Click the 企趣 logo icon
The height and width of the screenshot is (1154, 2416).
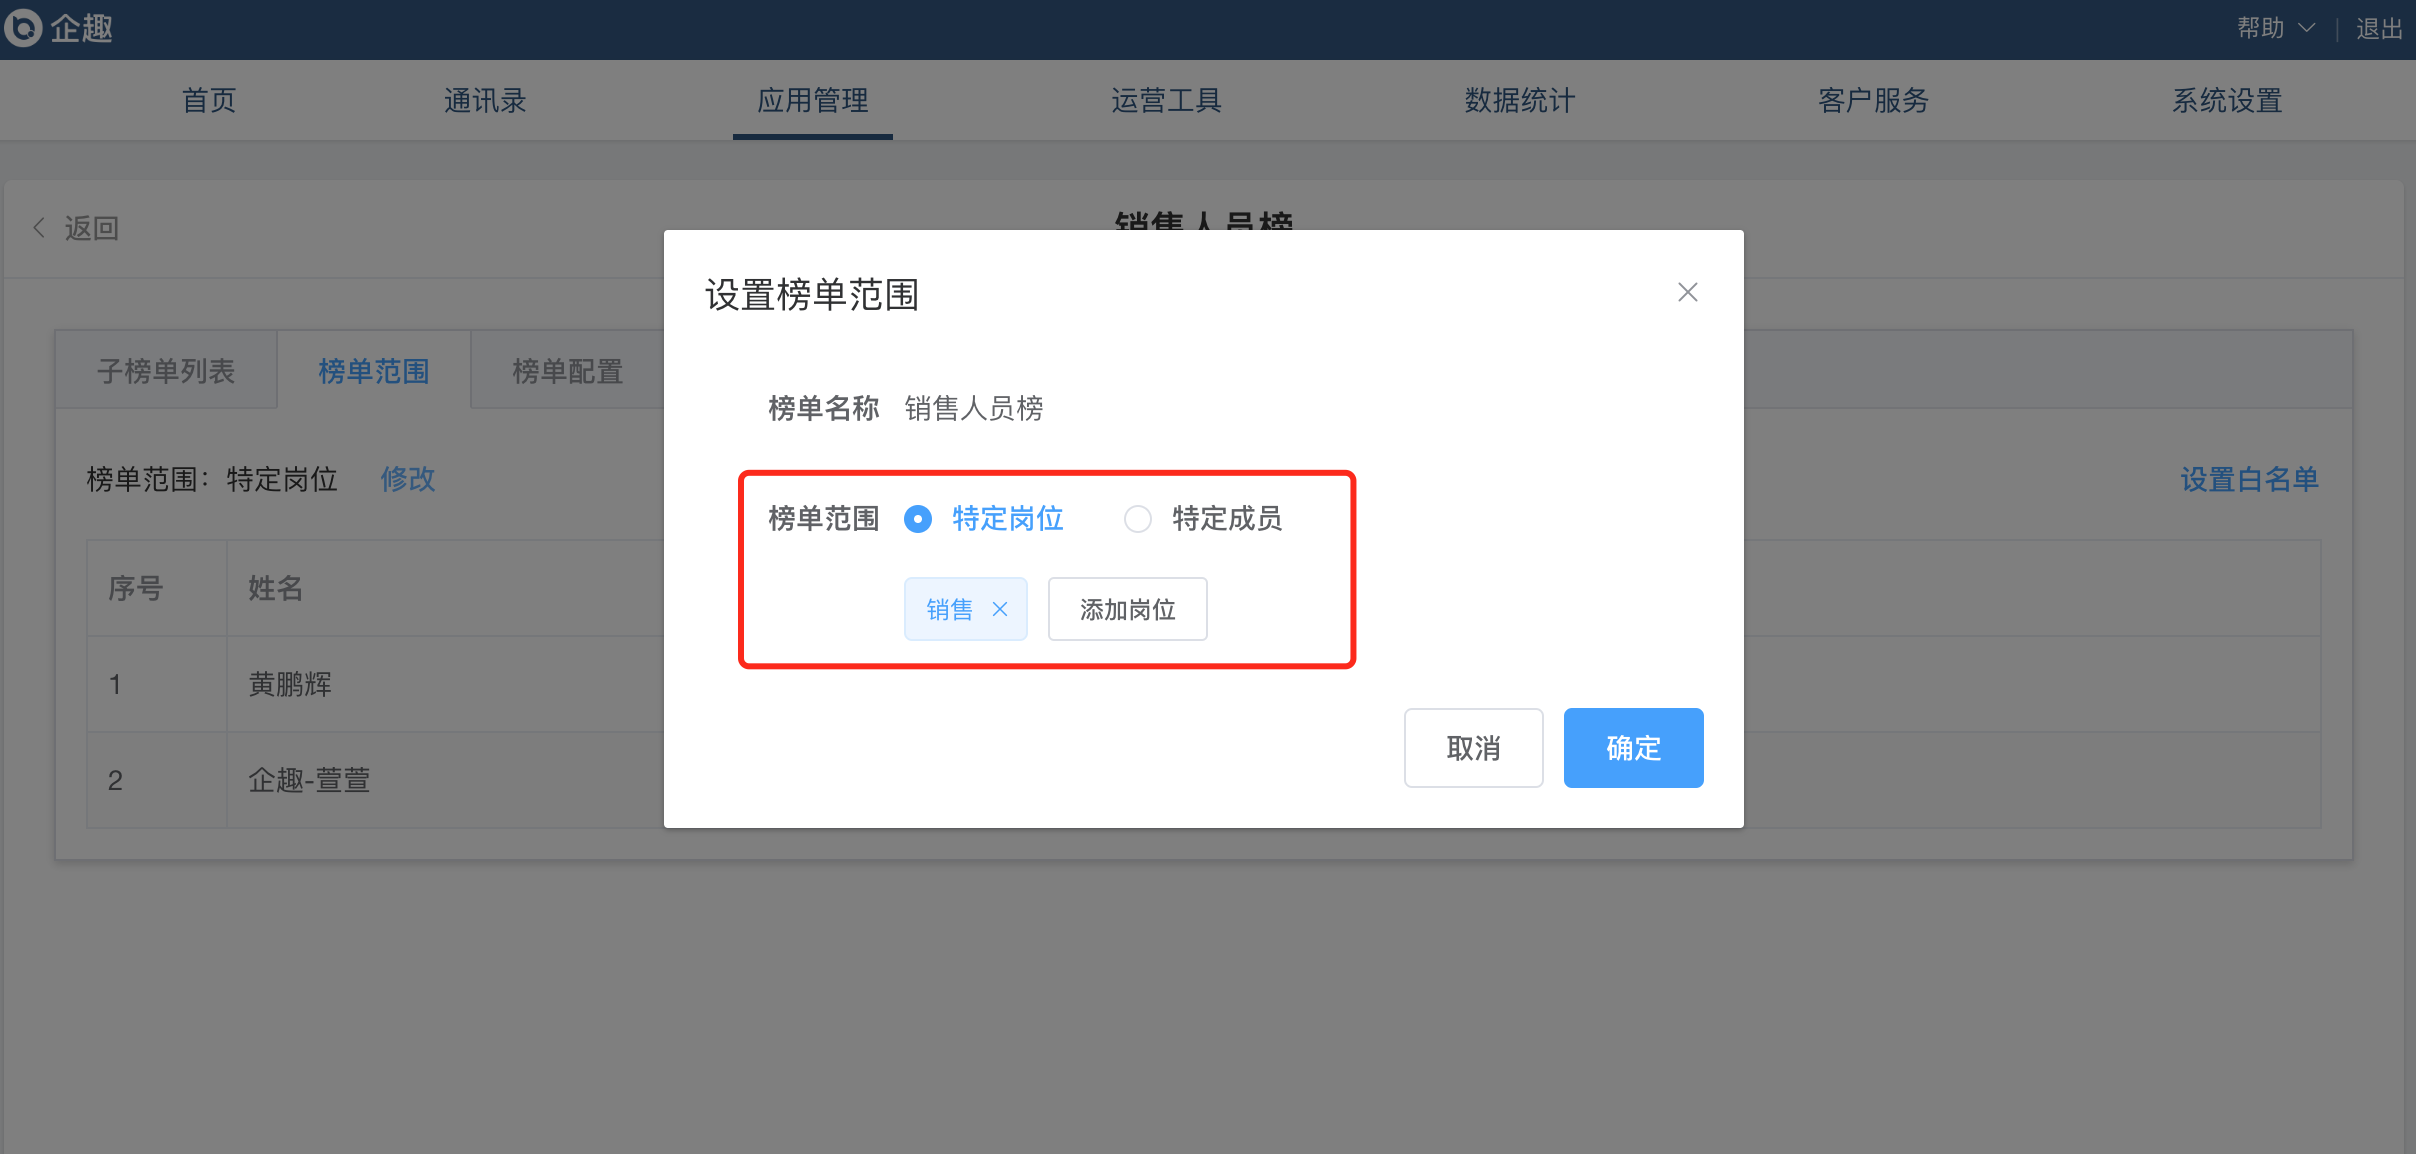pos(22,28)
